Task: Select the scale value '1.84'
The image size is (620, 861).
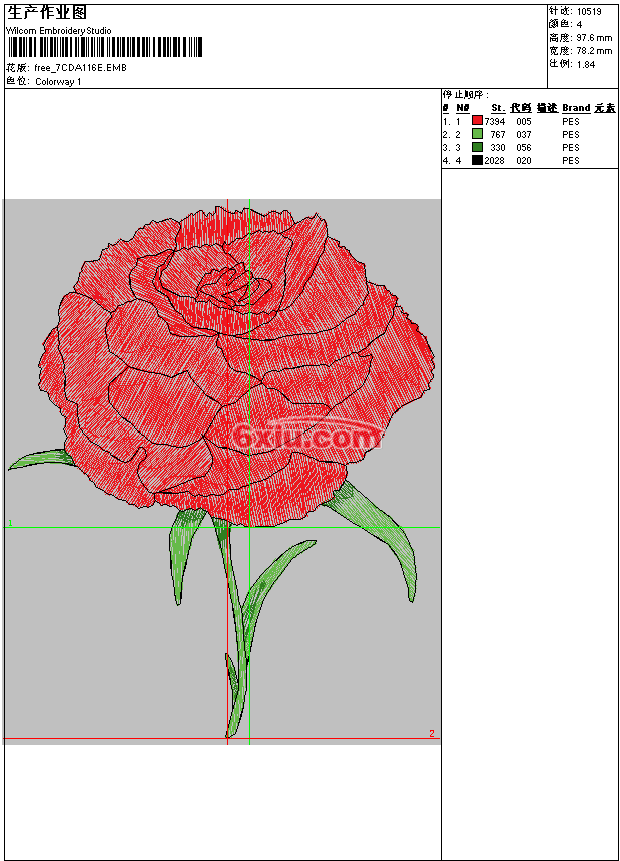Action: [x=586, y=64]
